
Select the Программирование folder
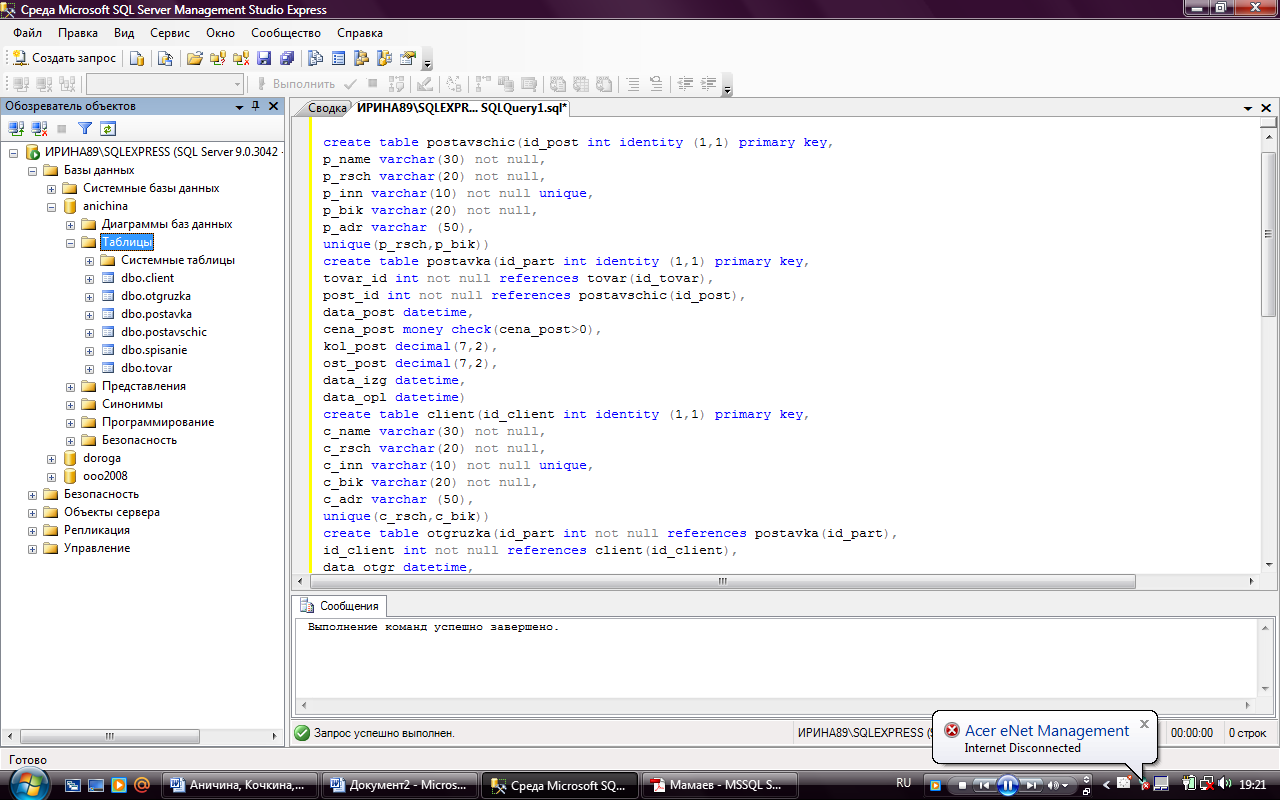coord(158,422)
